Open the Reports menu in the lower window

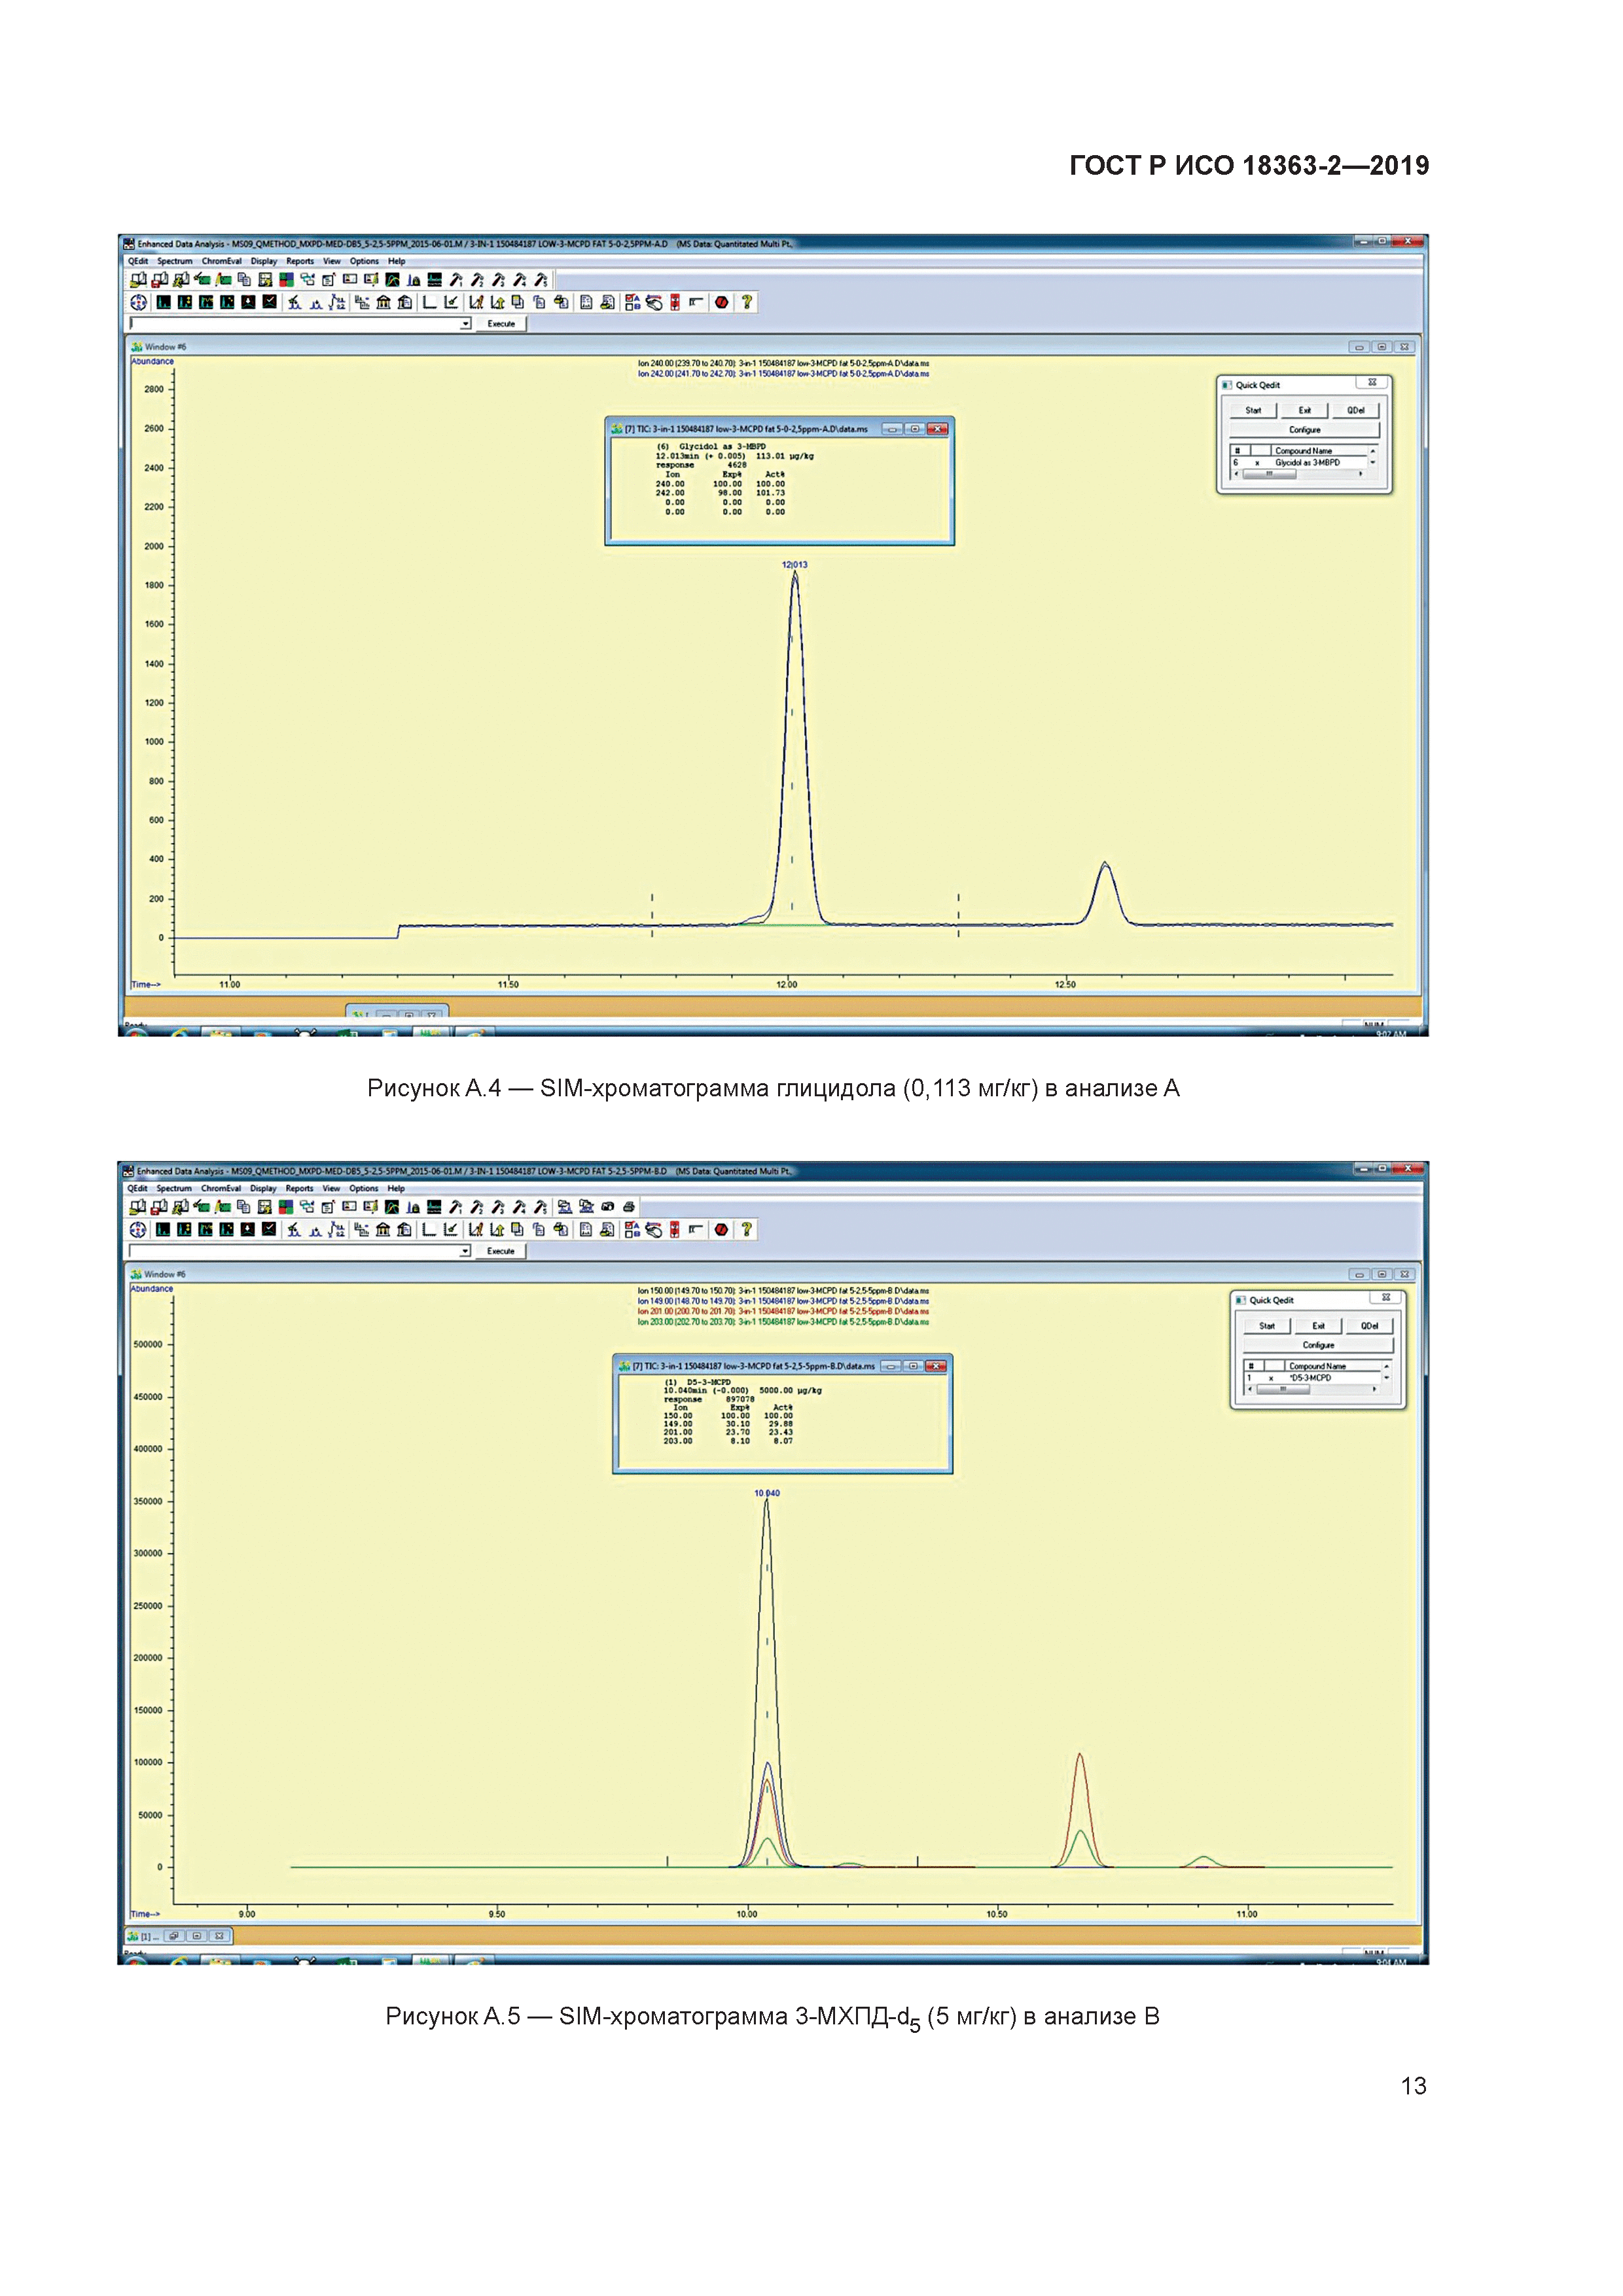pos(299,1188)
